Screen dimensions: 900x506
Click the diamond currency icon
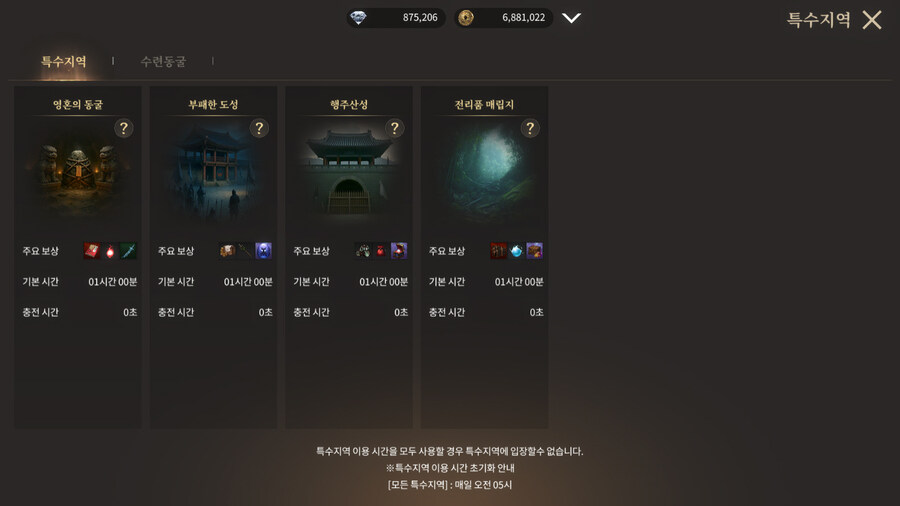pos(358,18)
